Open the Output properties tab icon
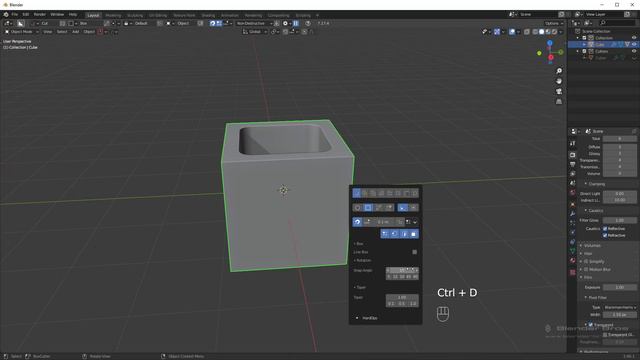Image resolution: width=640 pixels, height=360 pixels. point(573,164)
